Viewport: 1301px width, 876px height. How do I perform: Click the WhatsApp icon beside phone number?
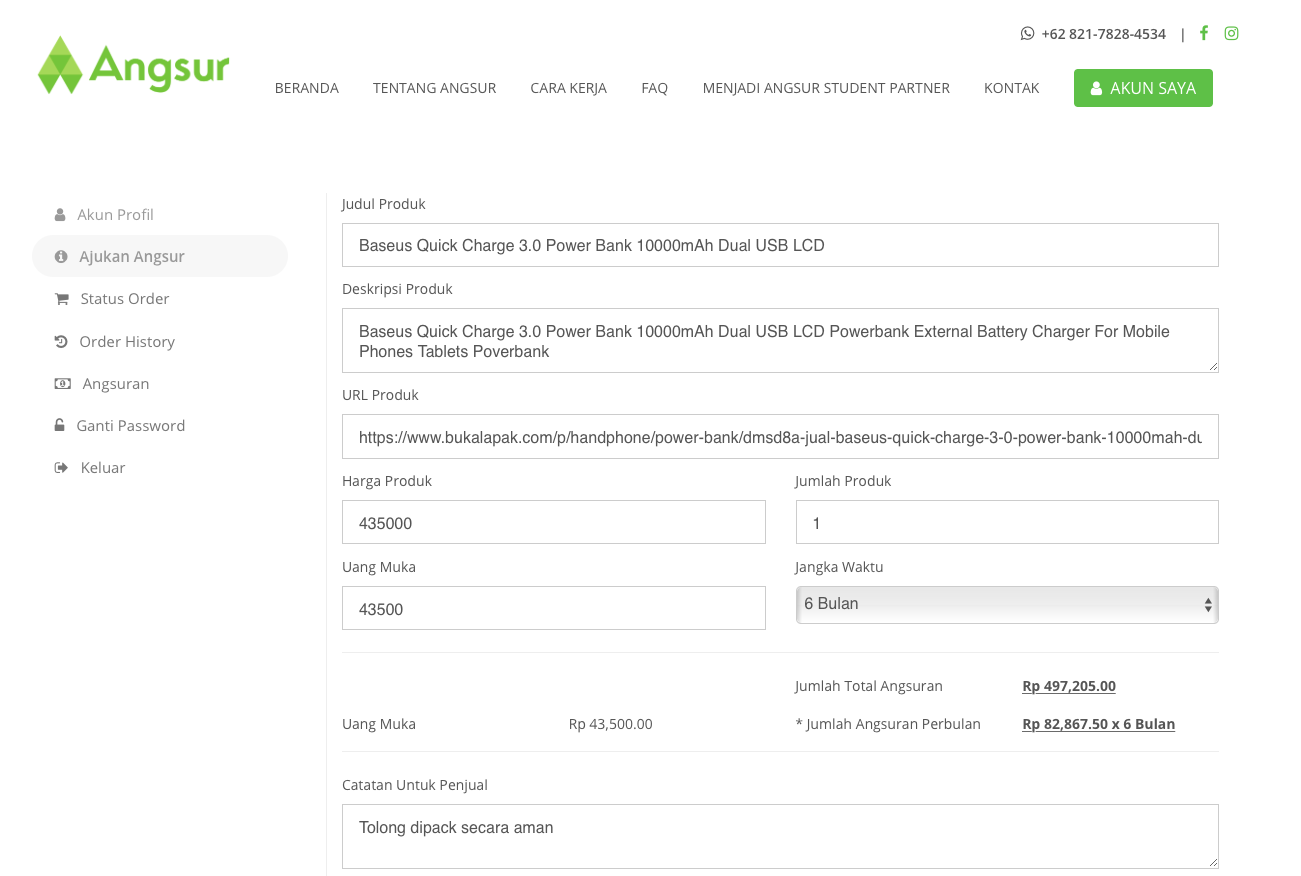click(1027, 34)
